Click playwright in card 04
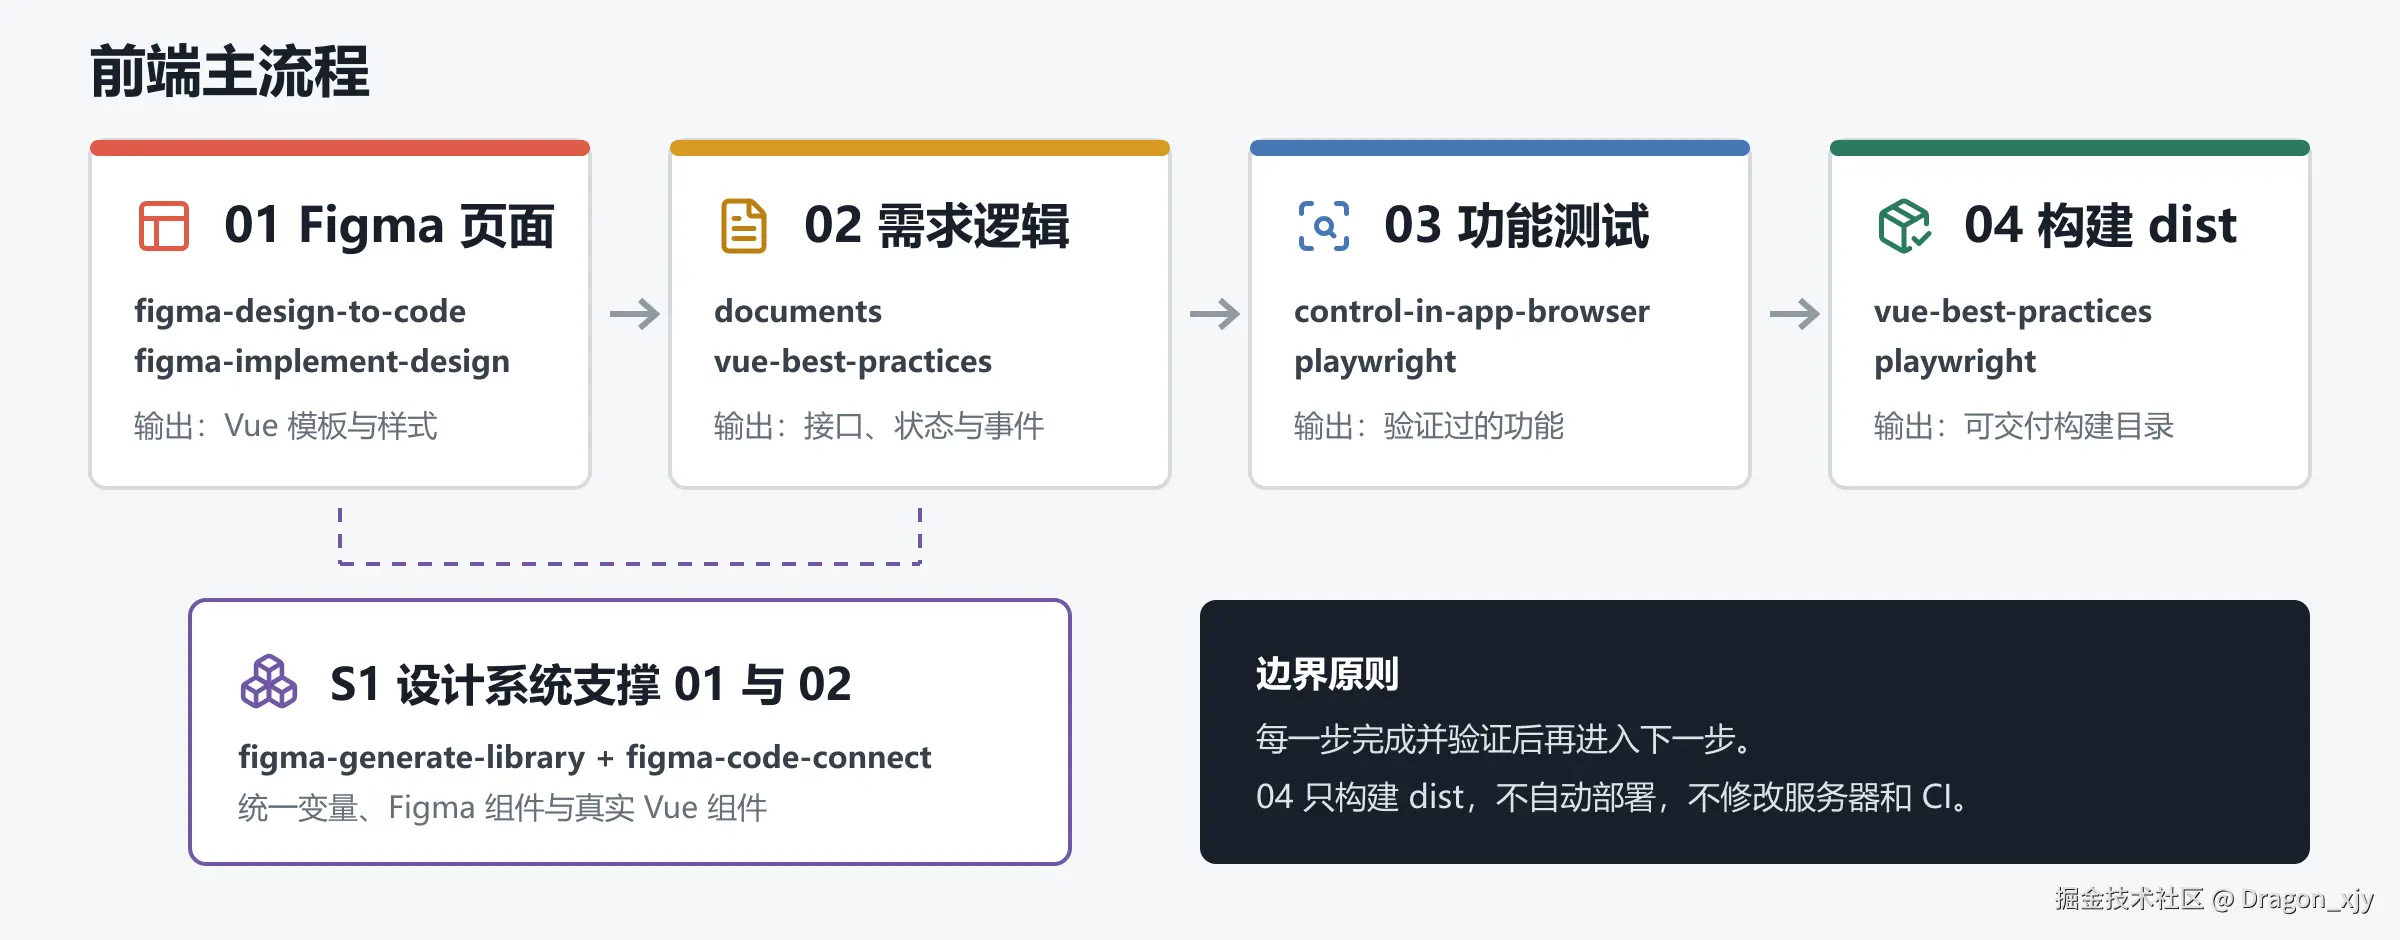 [x=1955, y=362]
